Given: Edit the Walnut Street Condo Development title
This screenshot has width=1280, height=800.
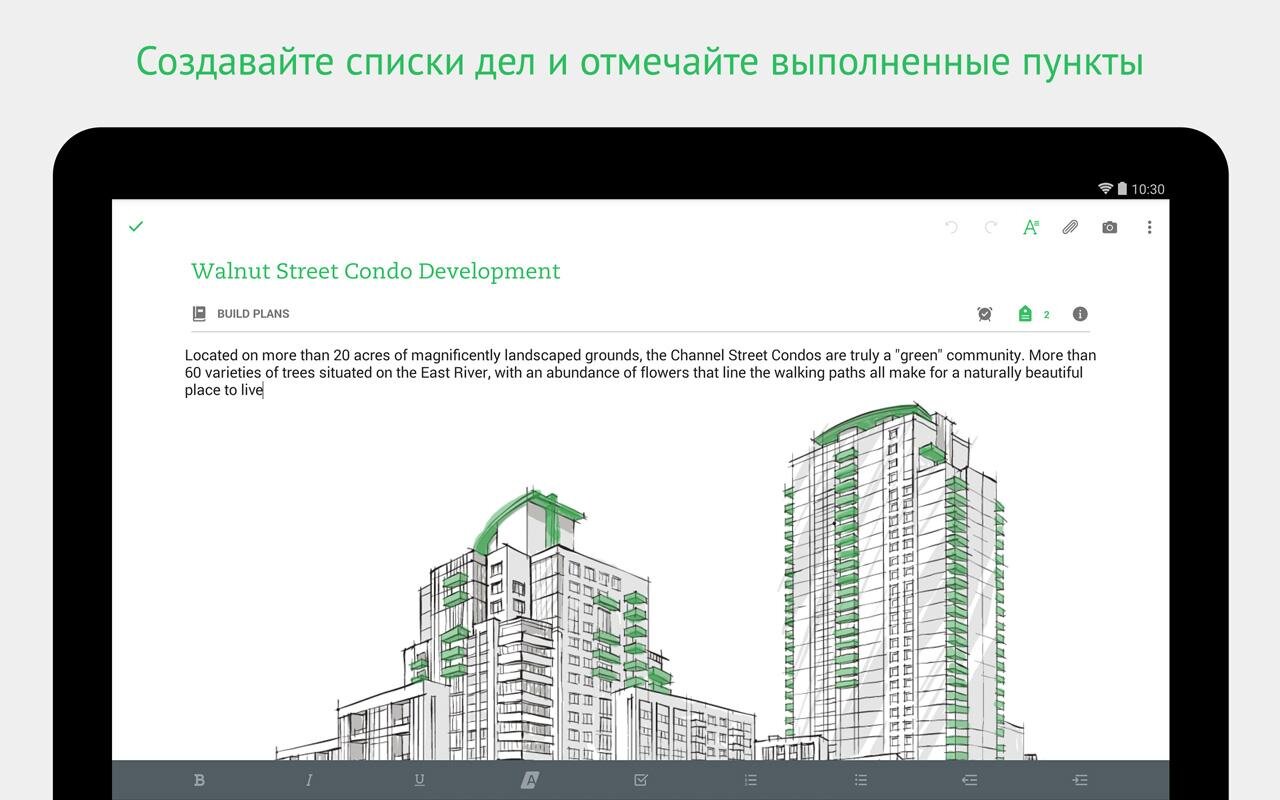Looking at the screenshot, I should (375, 271).
